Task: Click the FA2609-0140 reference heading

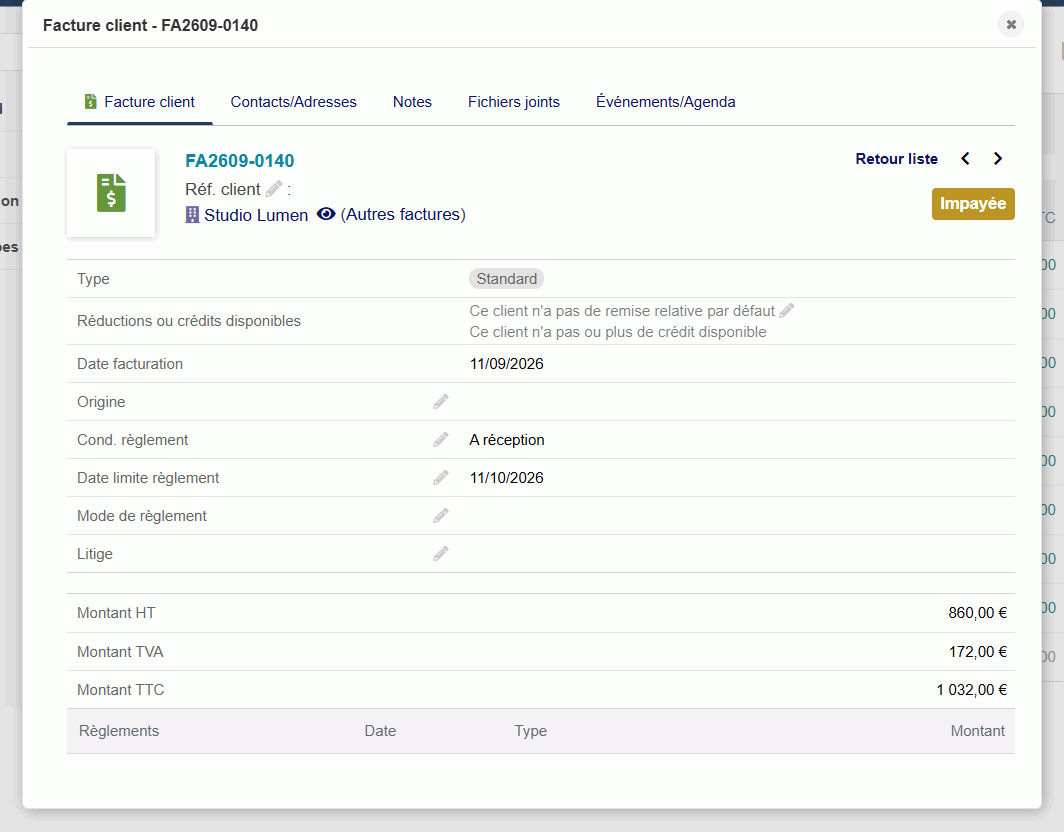Action: [x=240, y=161]
